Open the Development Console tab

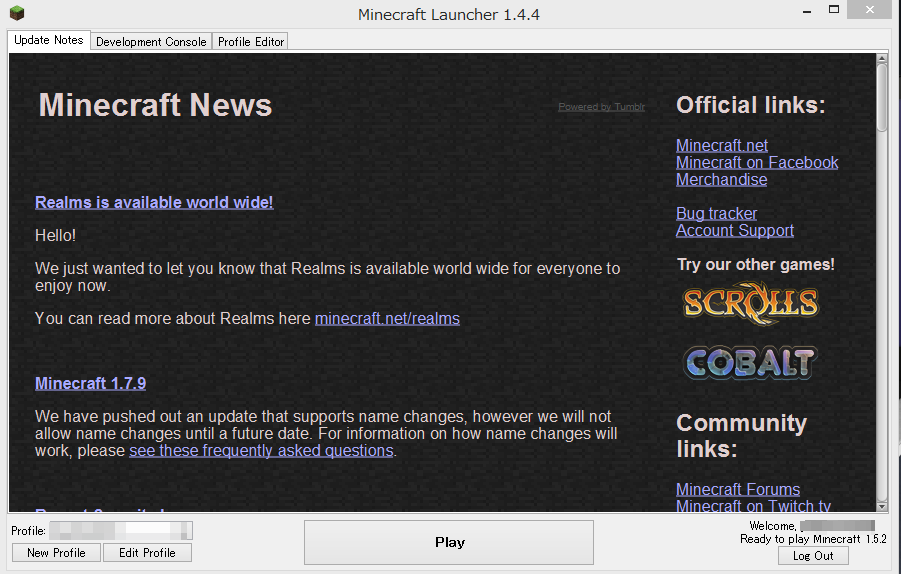151,41
